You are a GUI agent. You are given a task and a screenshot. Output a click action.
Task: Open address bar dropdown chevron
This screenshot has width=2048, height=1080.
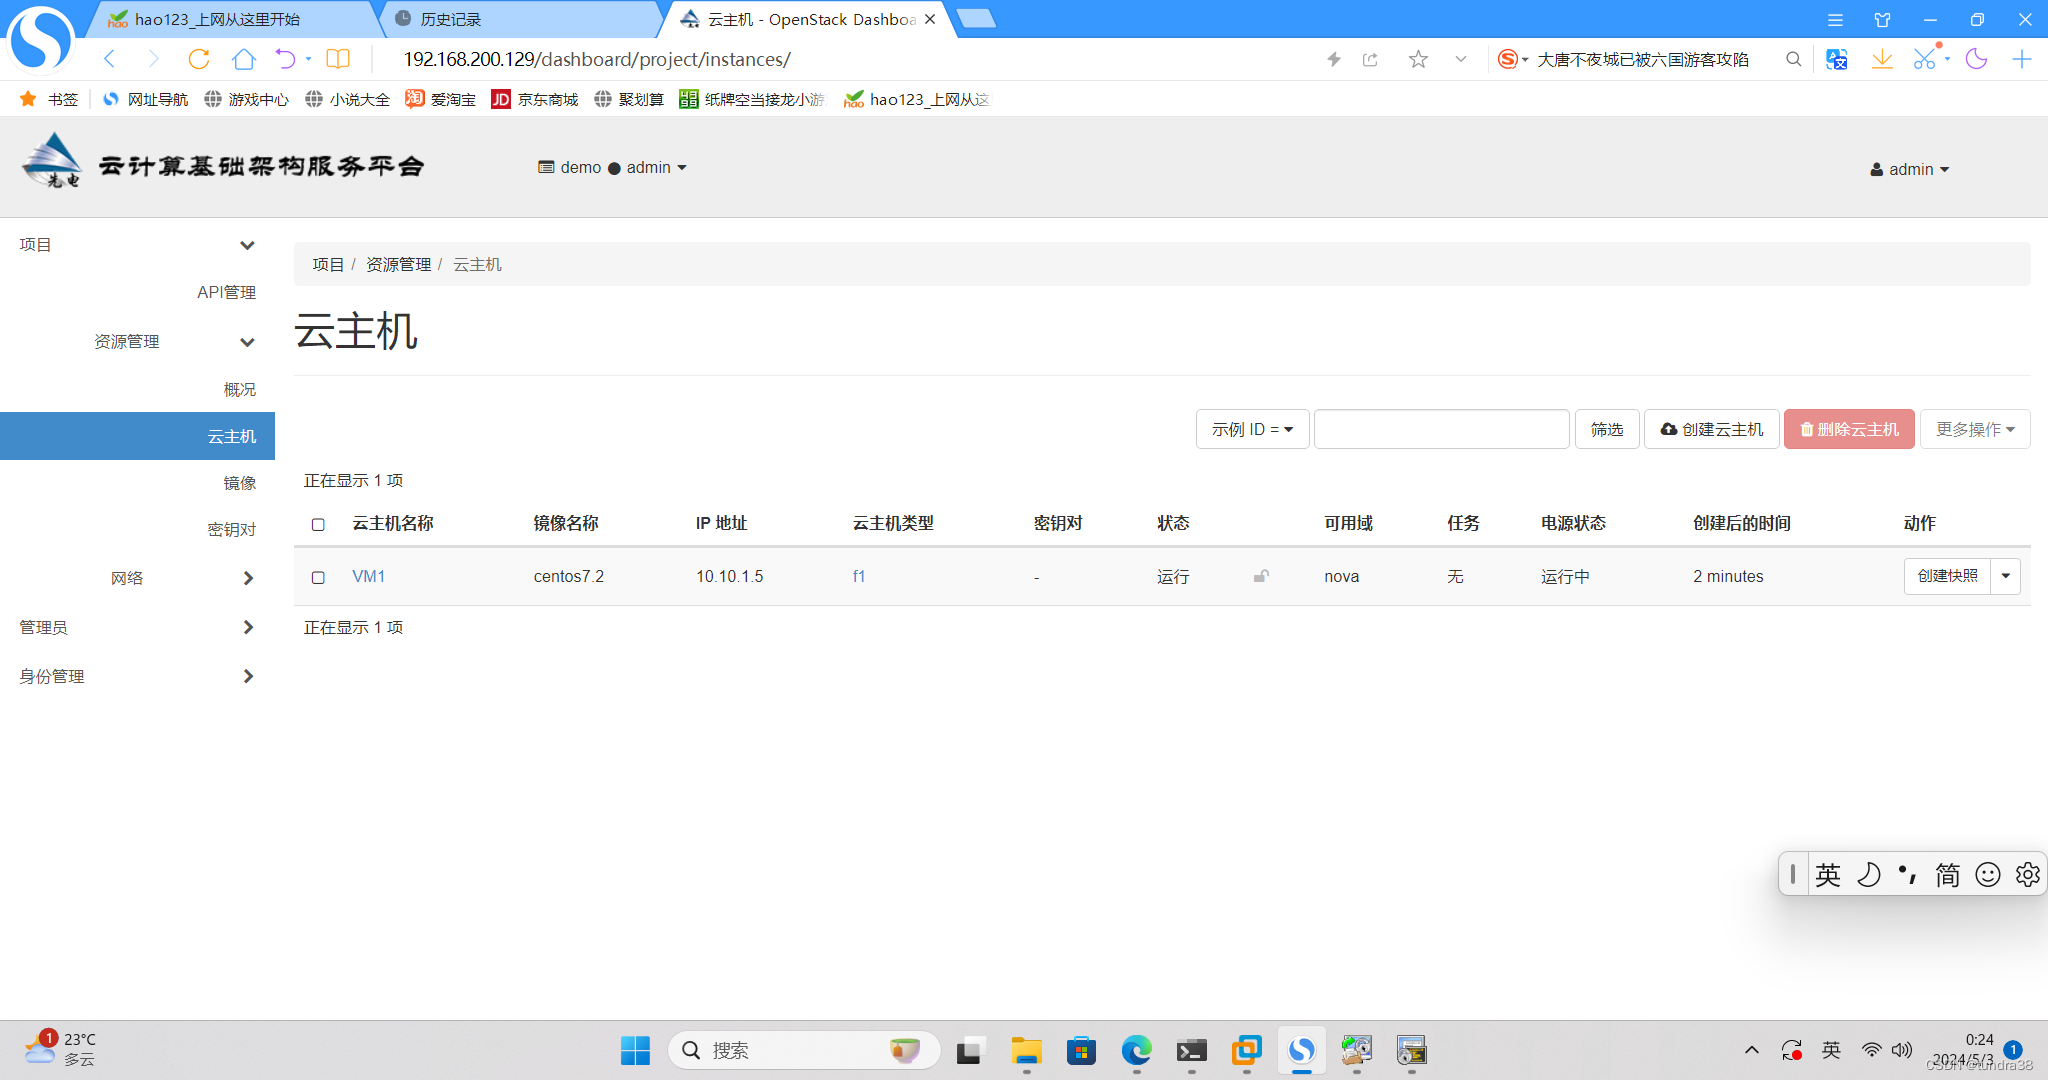pyautogui.click(x=1461, y=59)
